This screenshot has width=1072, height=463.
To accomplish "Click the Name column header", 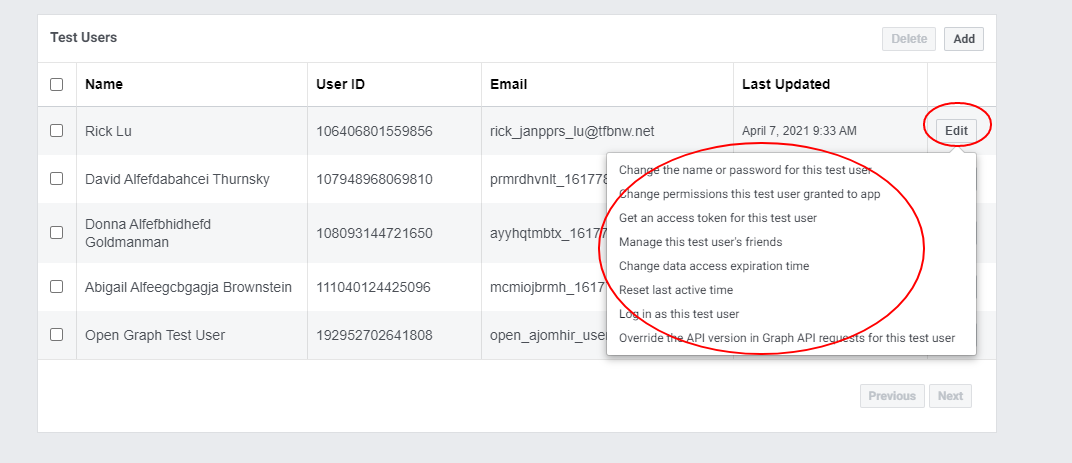I will pyautogui.click(x=104, y=85).
